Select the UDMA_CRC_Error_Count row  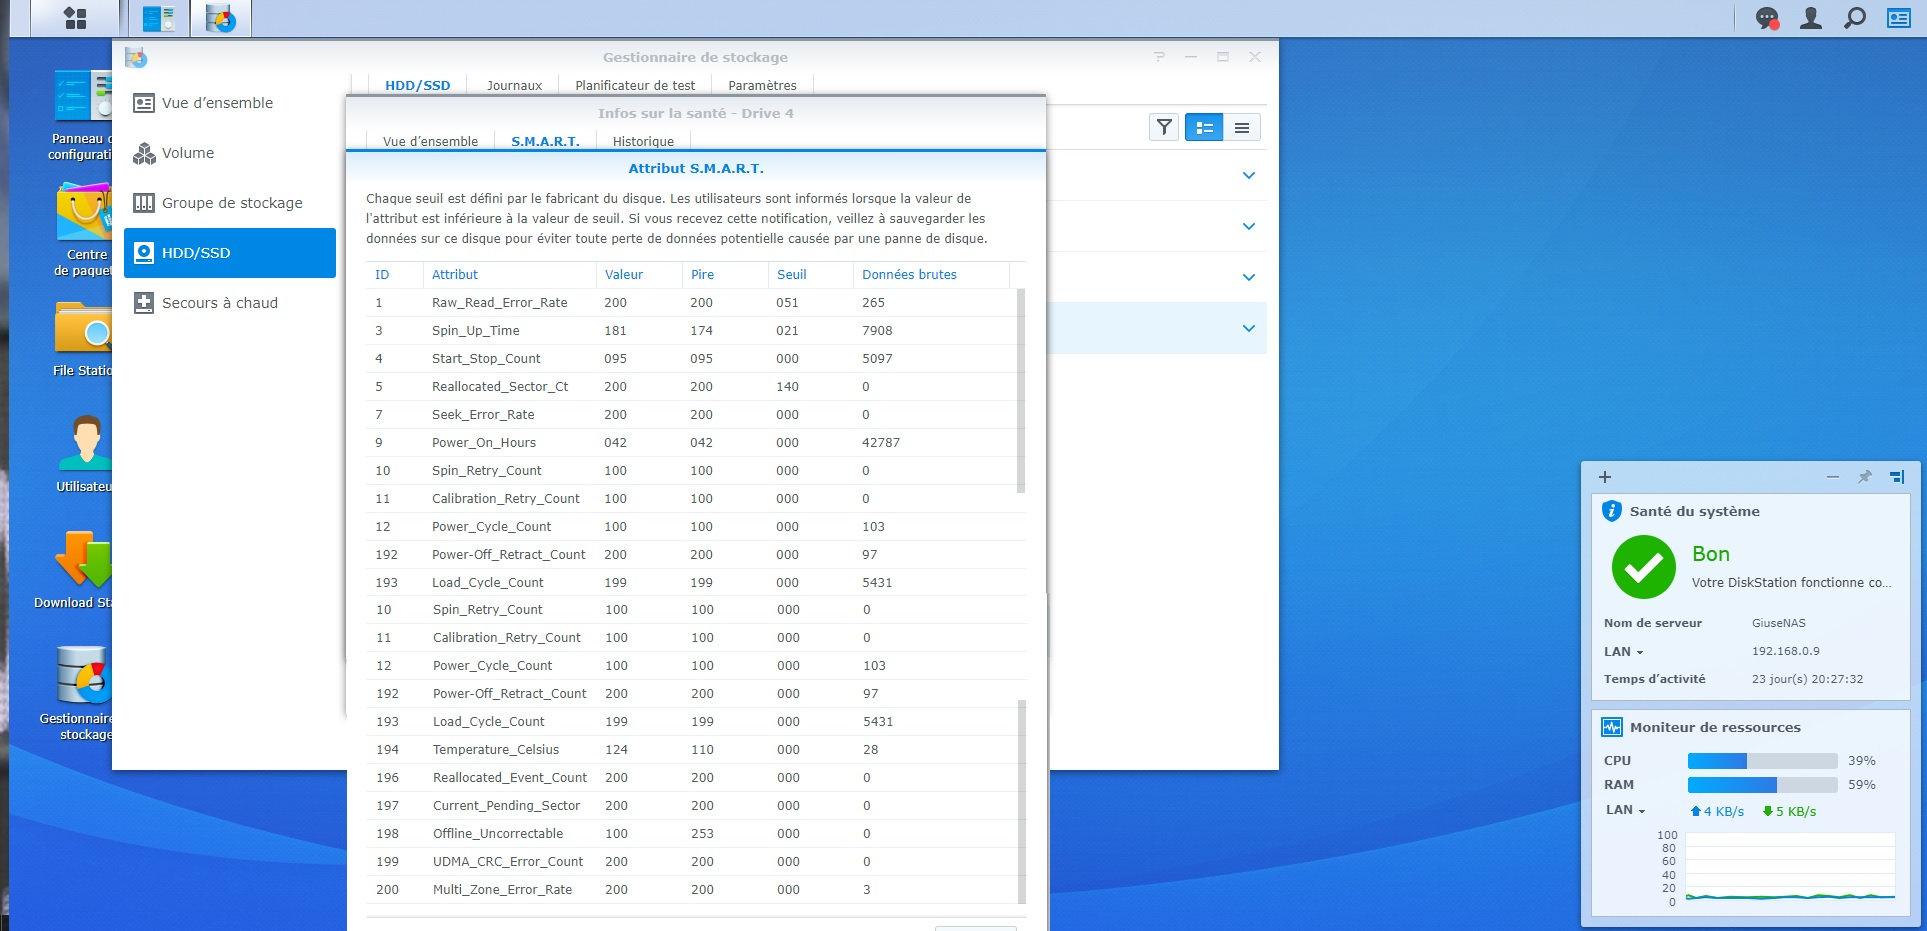pyautogui.click(x=692, y=862)
